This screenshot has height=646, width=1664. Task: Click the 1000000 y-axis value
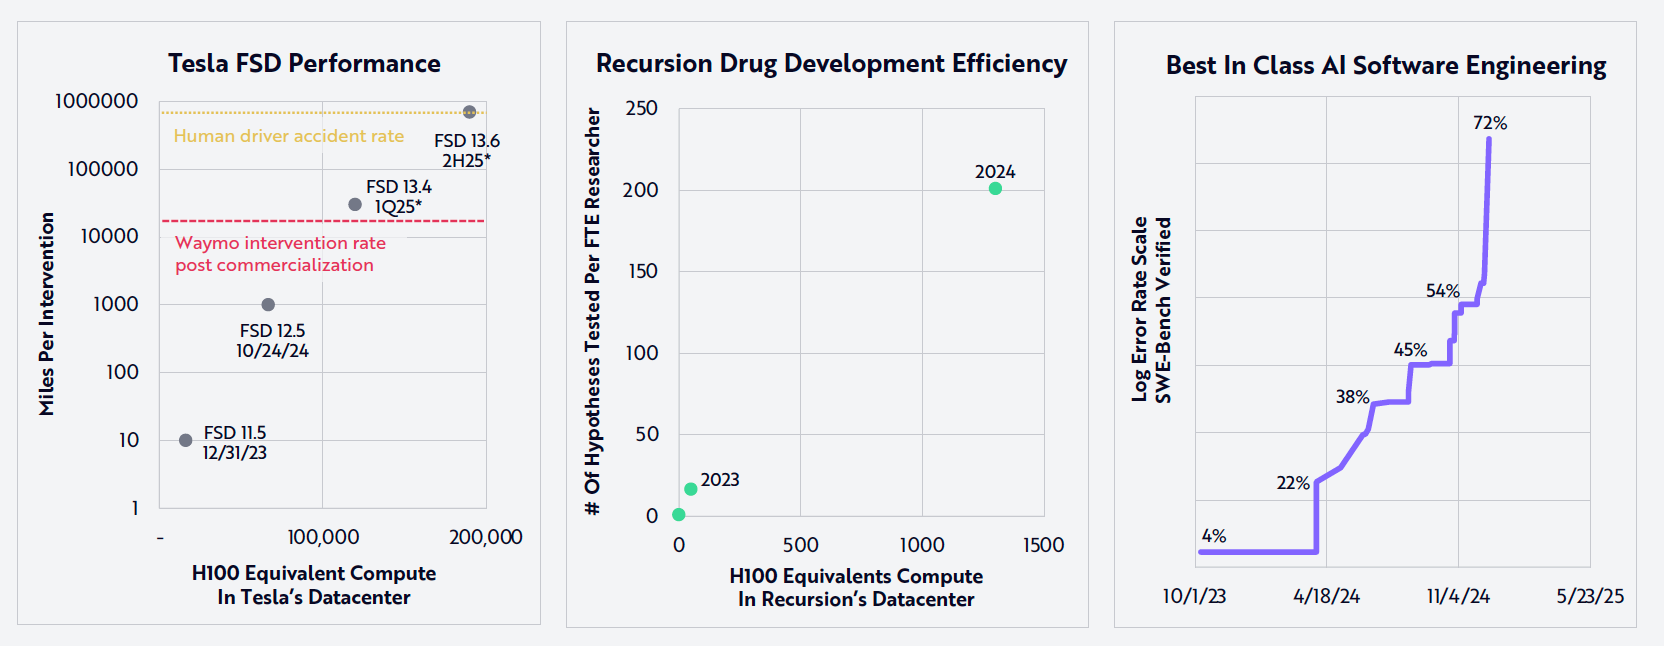tap(96, 101)
